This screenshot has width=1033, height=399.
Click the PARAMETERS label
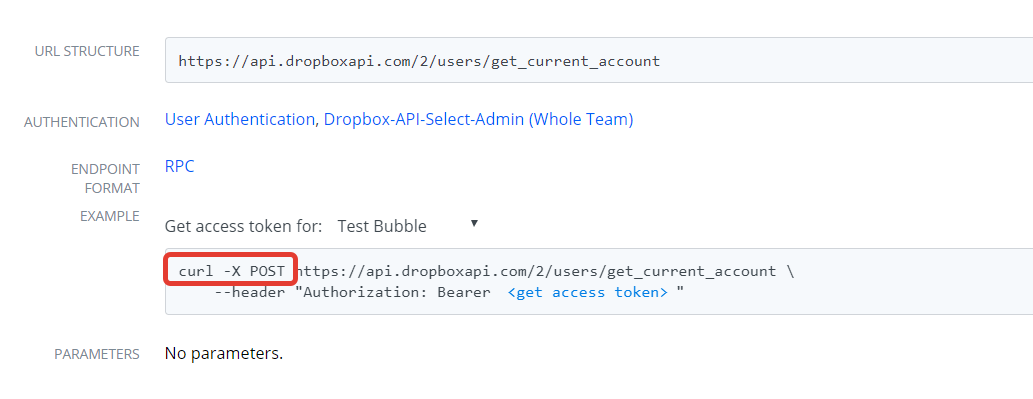pos(97,354)
